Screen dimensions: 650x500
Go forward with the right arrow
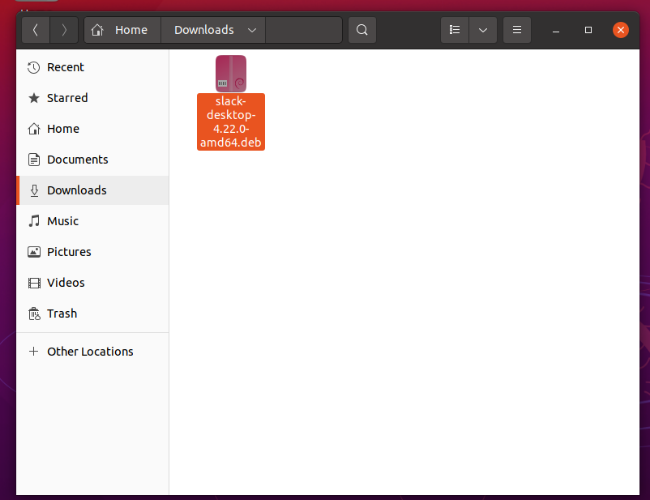pos(64,30)
